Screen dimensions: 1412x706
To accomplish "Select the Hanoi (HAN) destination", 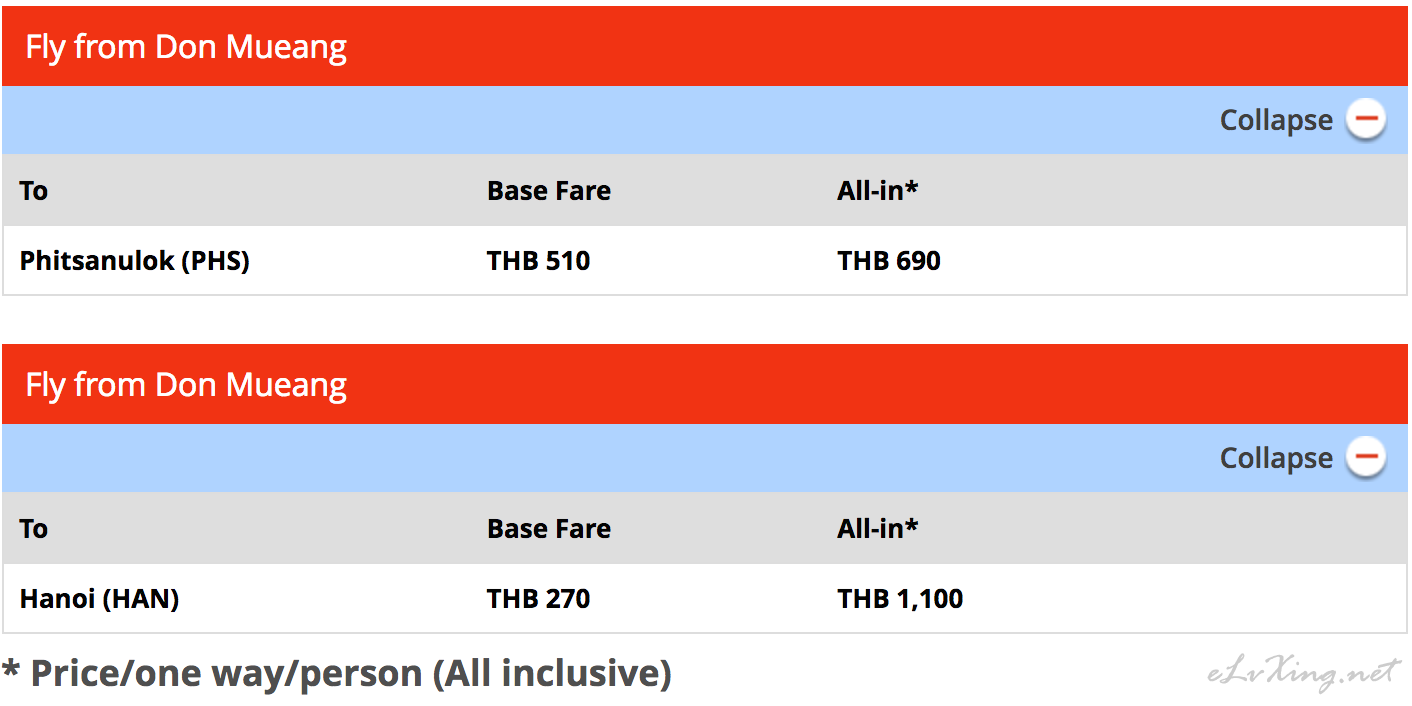I will [100, 599].
